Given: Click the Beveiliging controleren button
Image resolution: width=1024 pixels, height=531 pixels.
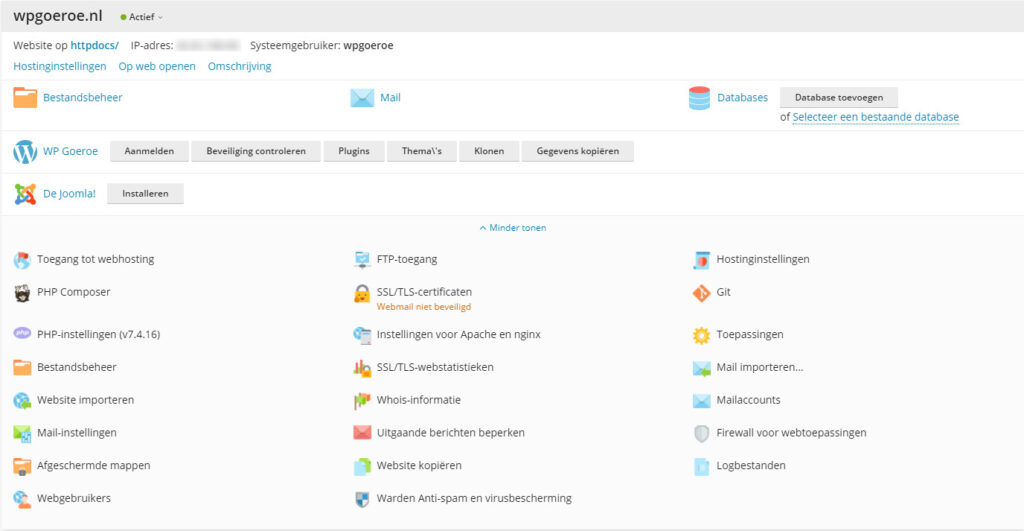Looking at the screenshot, I should [256, 152].
